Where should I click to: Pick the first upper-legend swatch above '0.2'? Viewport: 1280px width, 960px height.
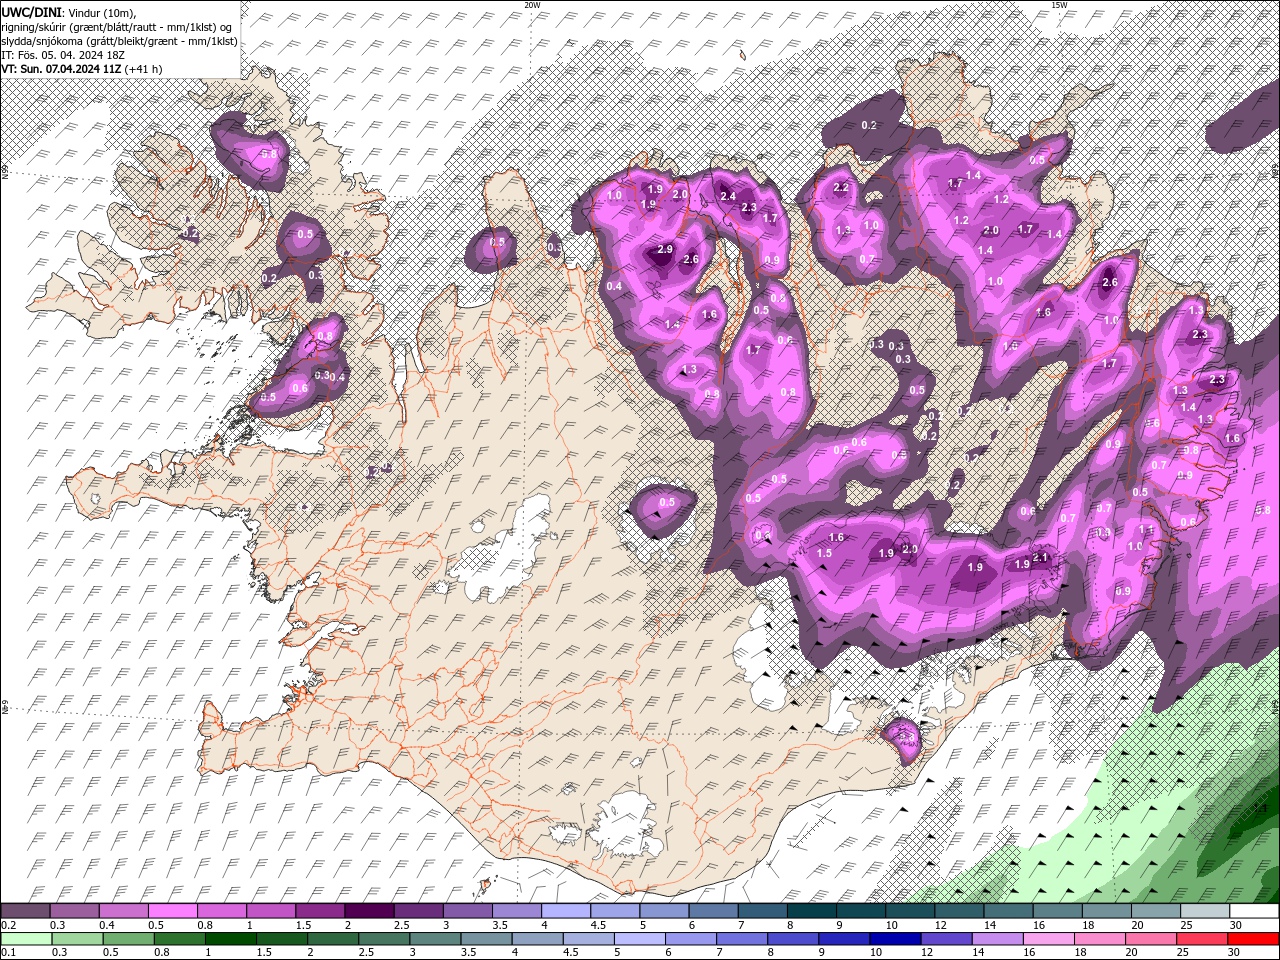coord(25,911)
